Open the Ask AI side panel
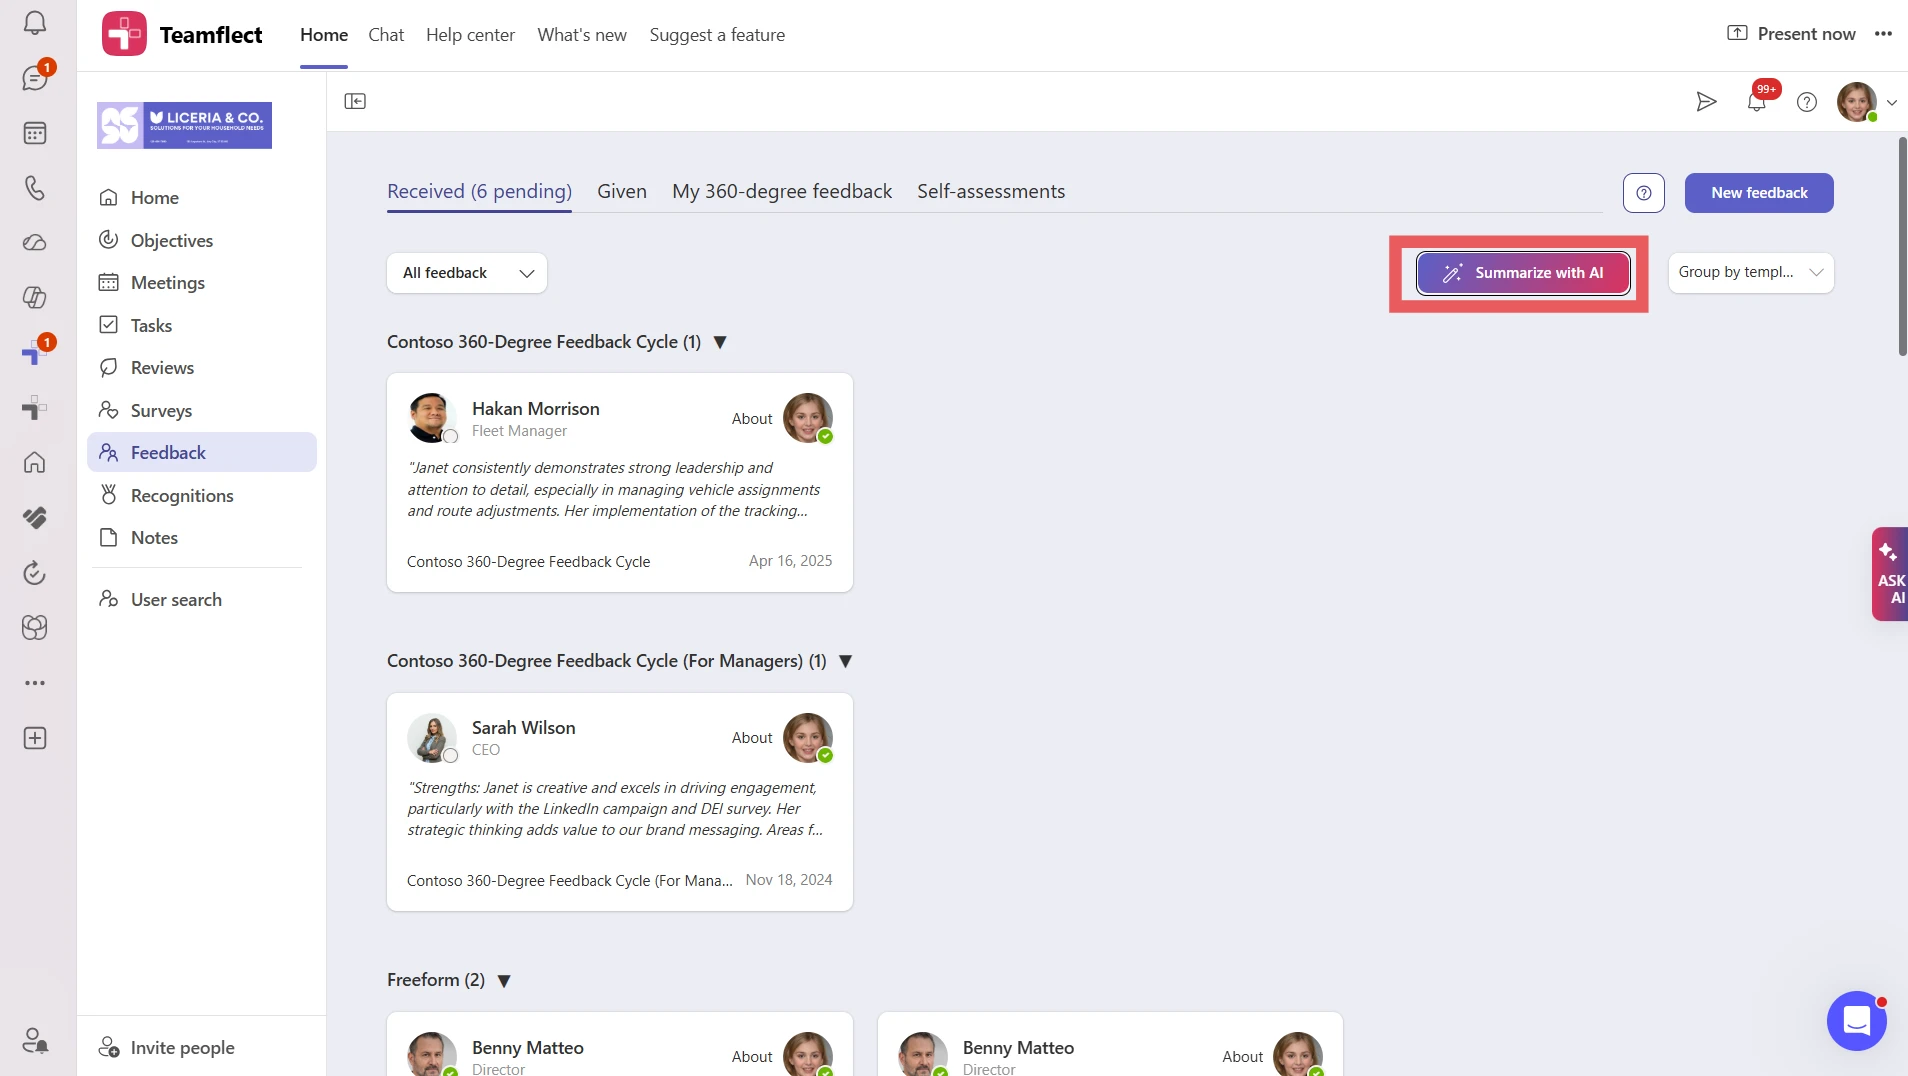 pos(1890,574)
